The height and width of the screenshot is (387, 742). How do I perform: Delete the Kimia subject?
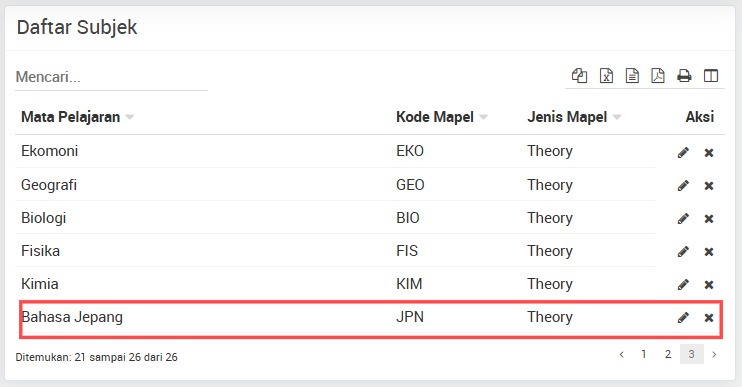coord(708,284)
